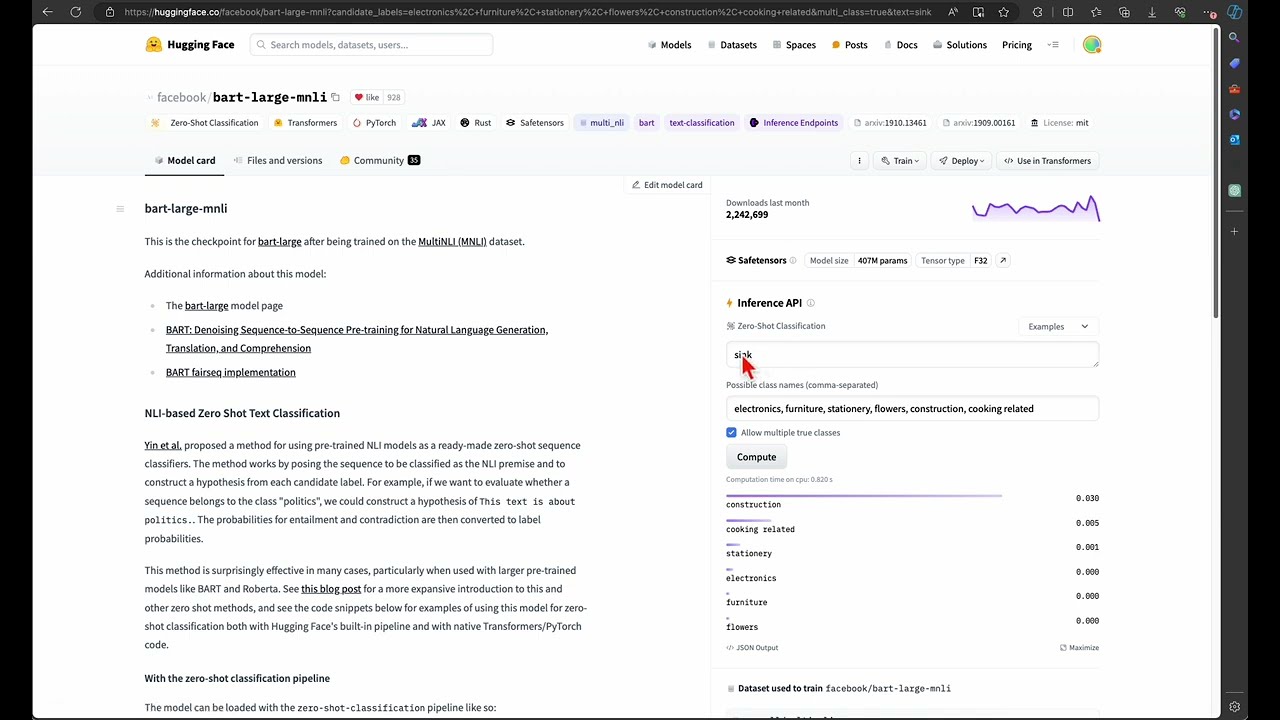Edit the possible class names field
The height and width of the screenshot is (720, 1280).
pyautogui.click(x=912, y=409)
